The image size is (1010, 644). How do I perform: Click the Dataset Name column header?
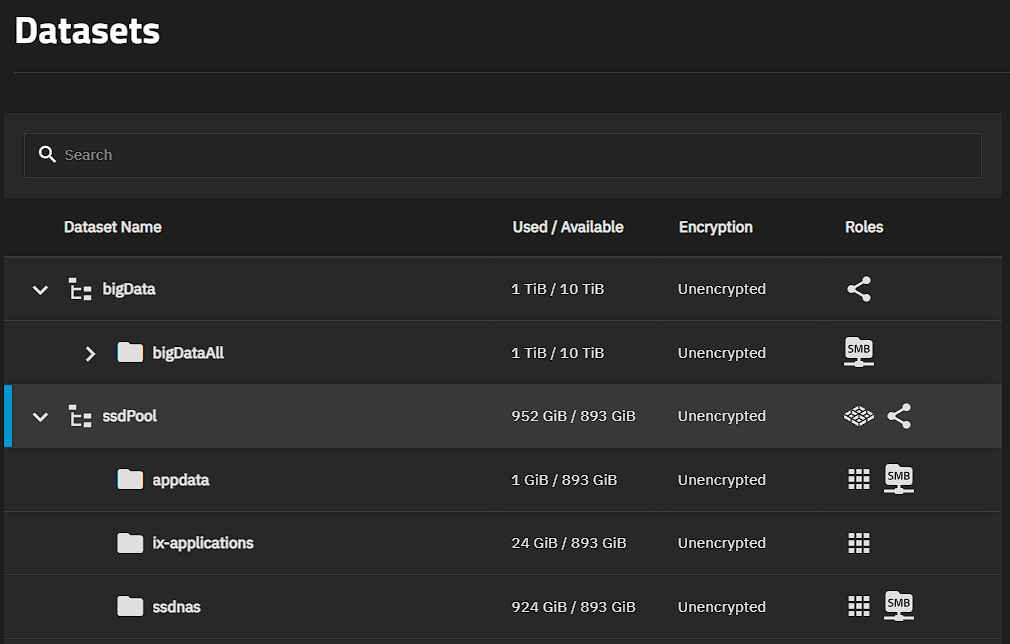(113, 227)
